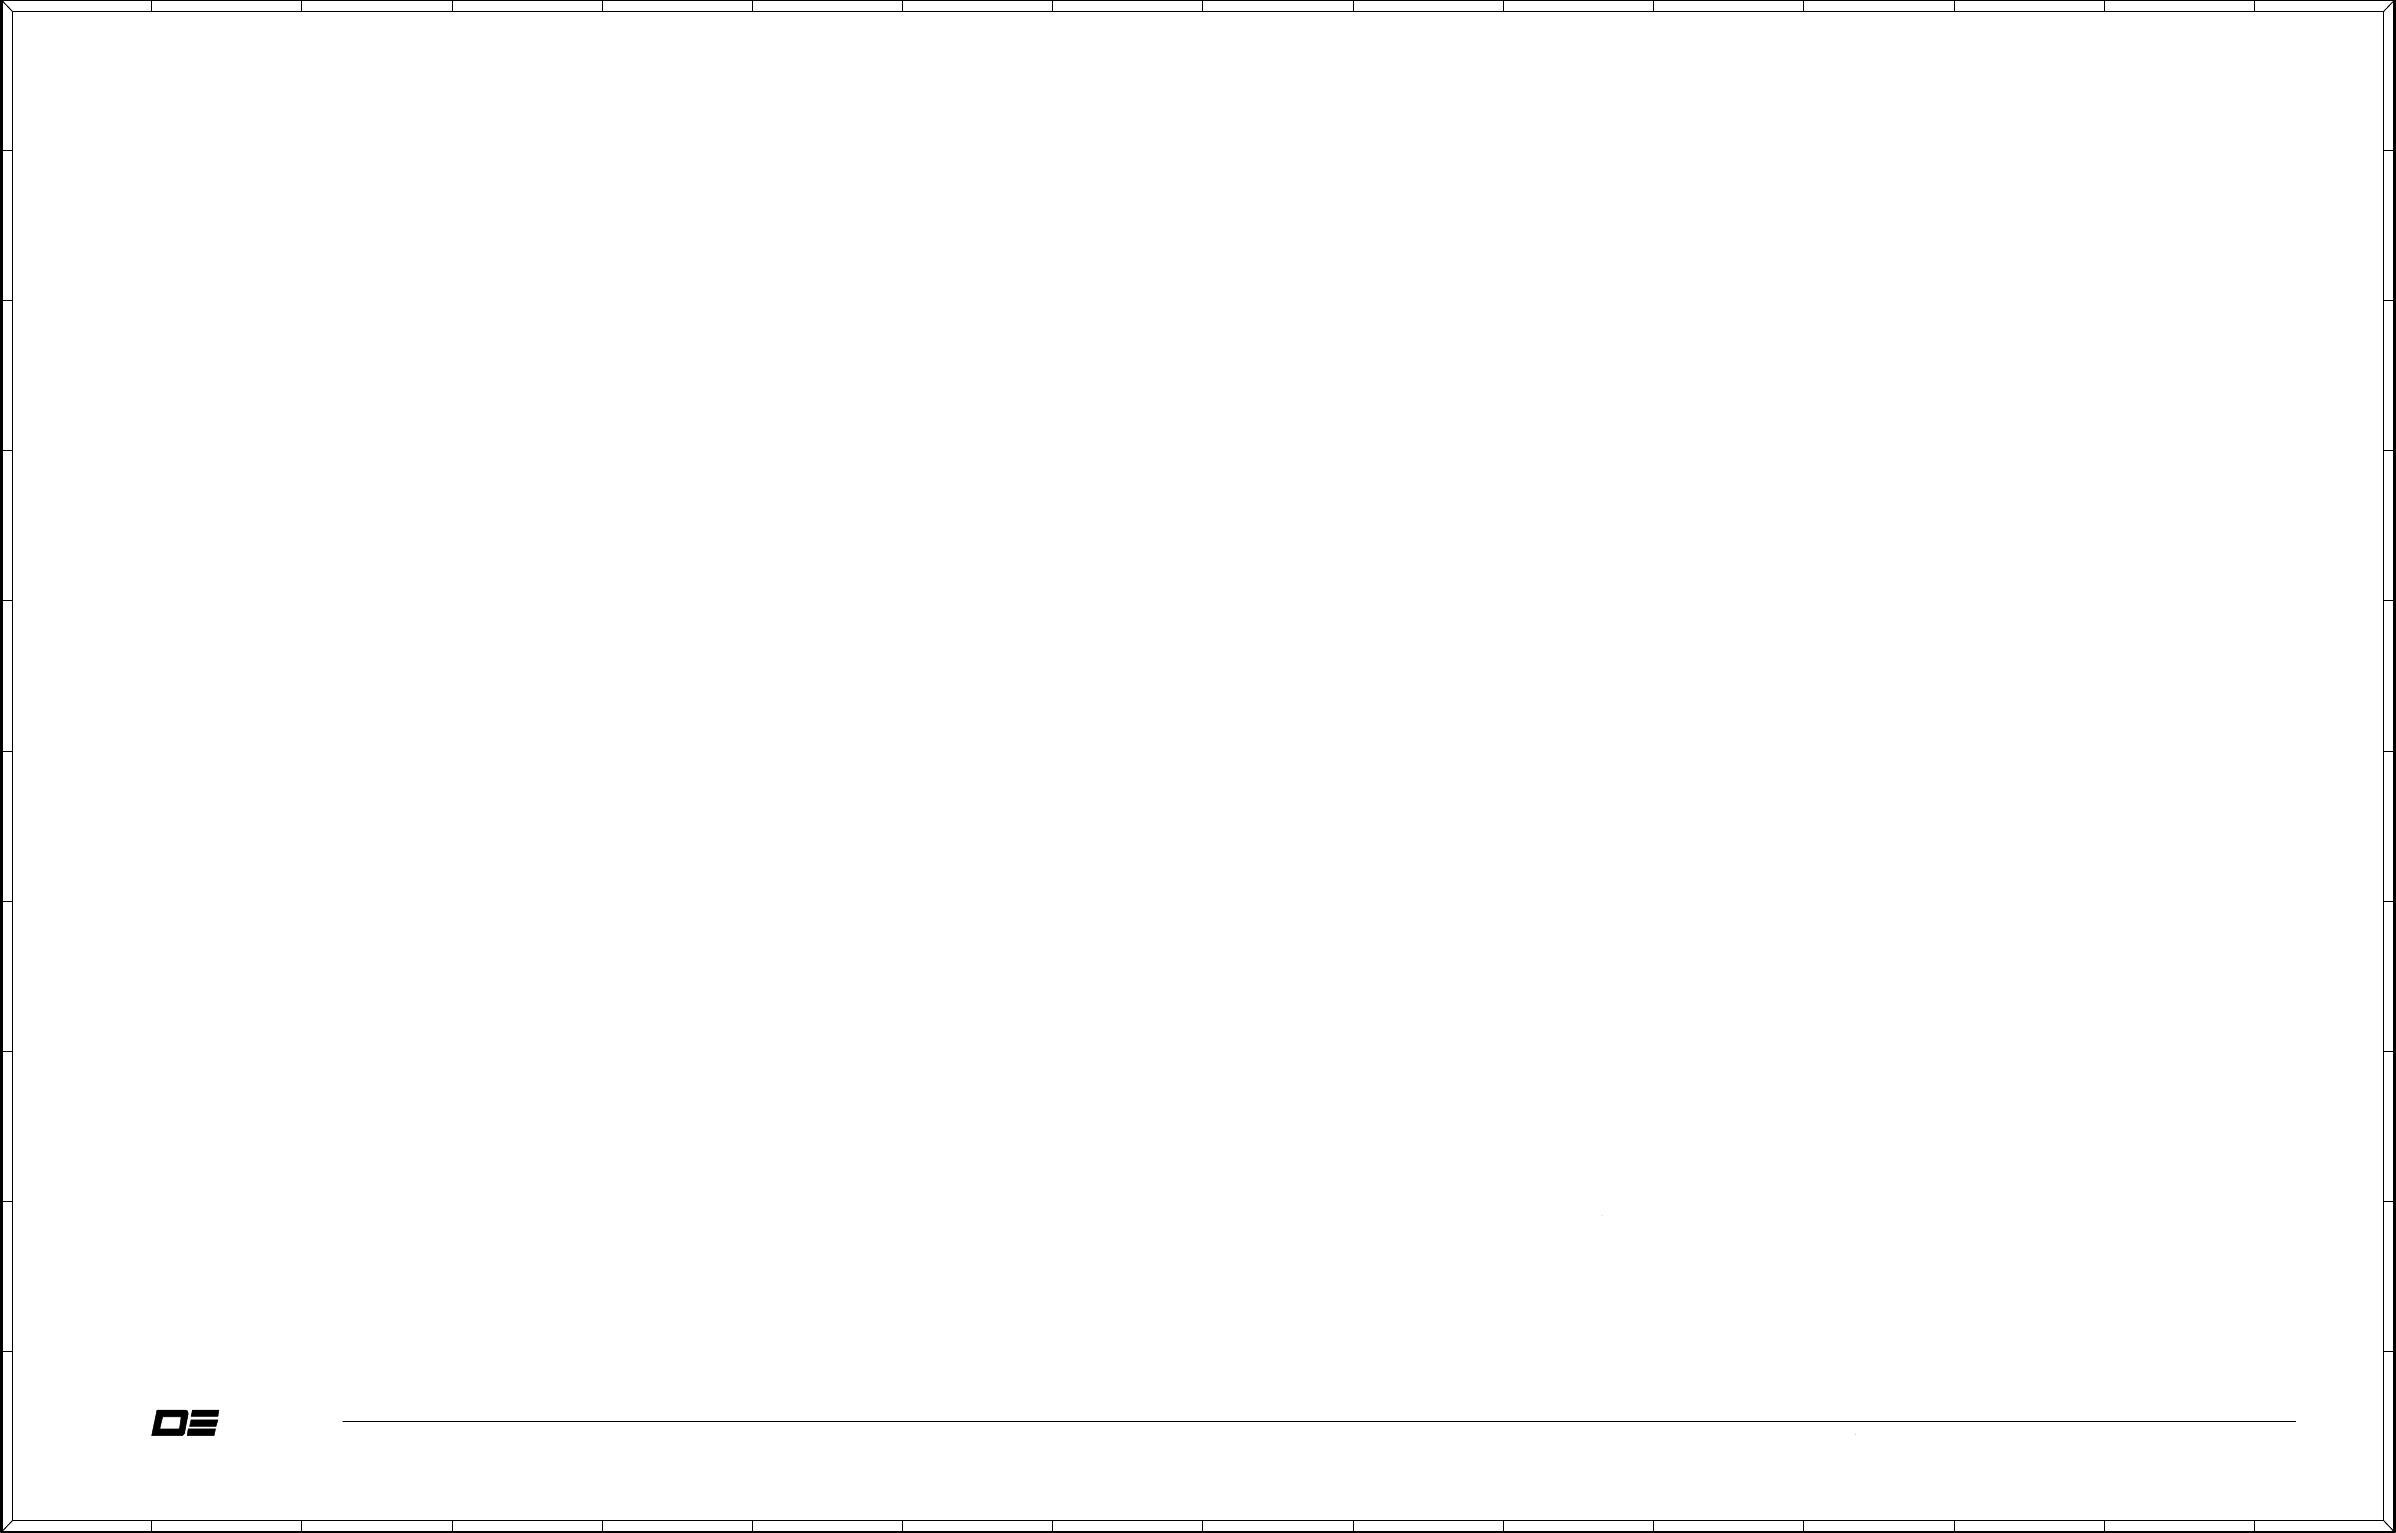Click the first tick mark on the top border
Image resolution: width=2396 pixels, height=1533 pixels.
click(151, 6)
